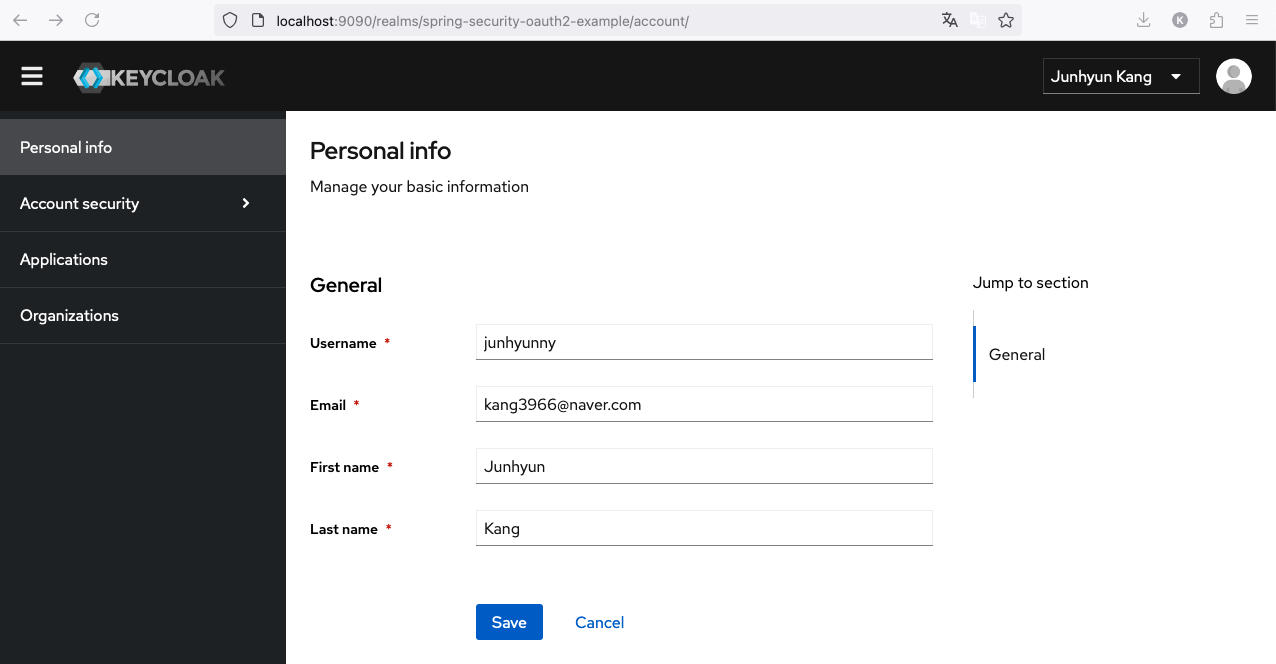Click the Username field with junhyunny

click(704, 342)
